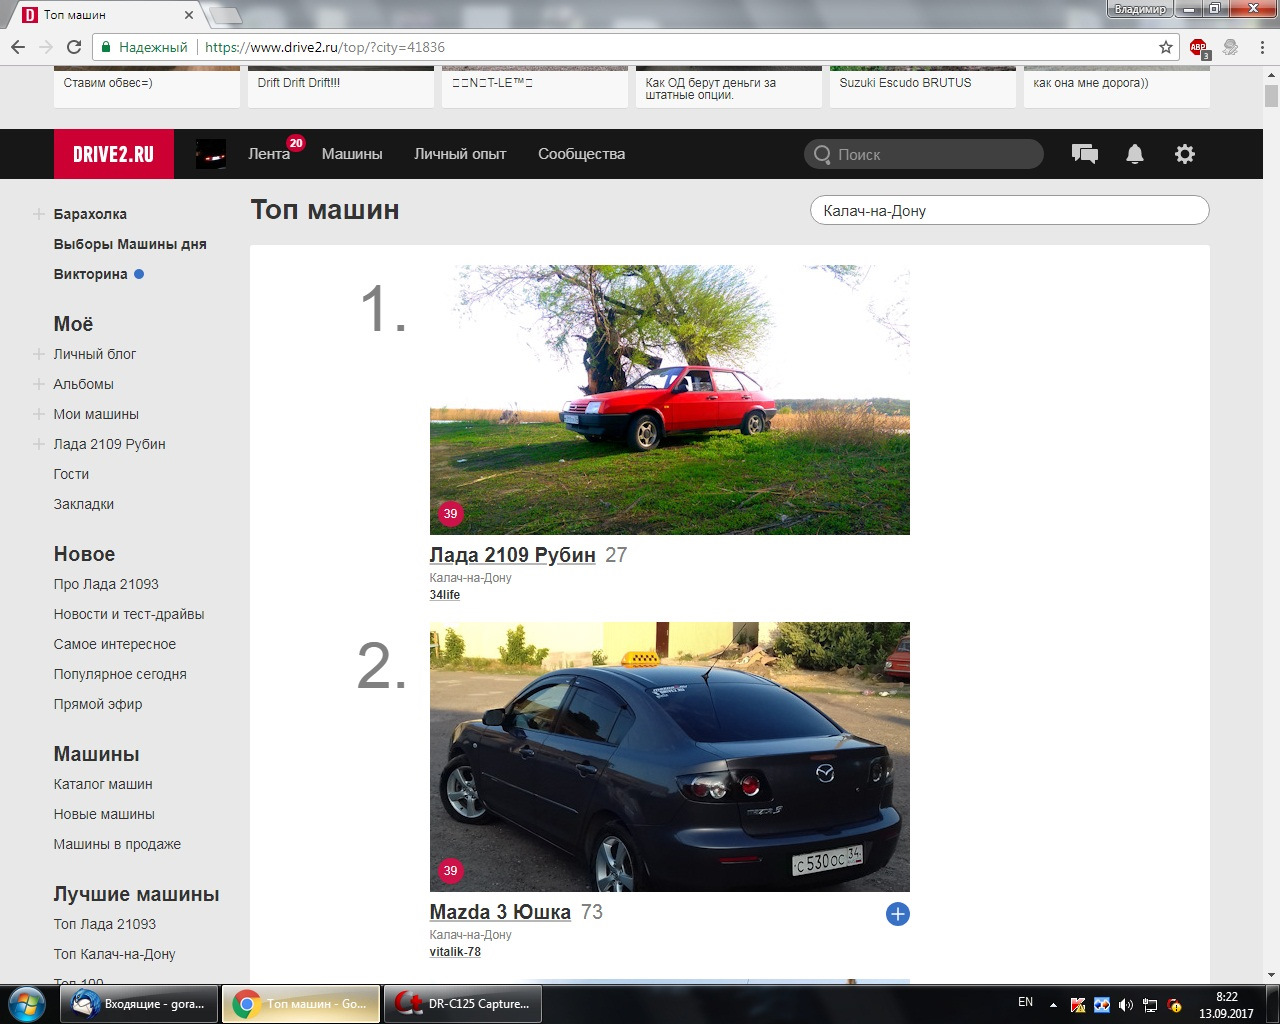Open the Лада 2109 Рубин car title link

click(x=512, y=555)
